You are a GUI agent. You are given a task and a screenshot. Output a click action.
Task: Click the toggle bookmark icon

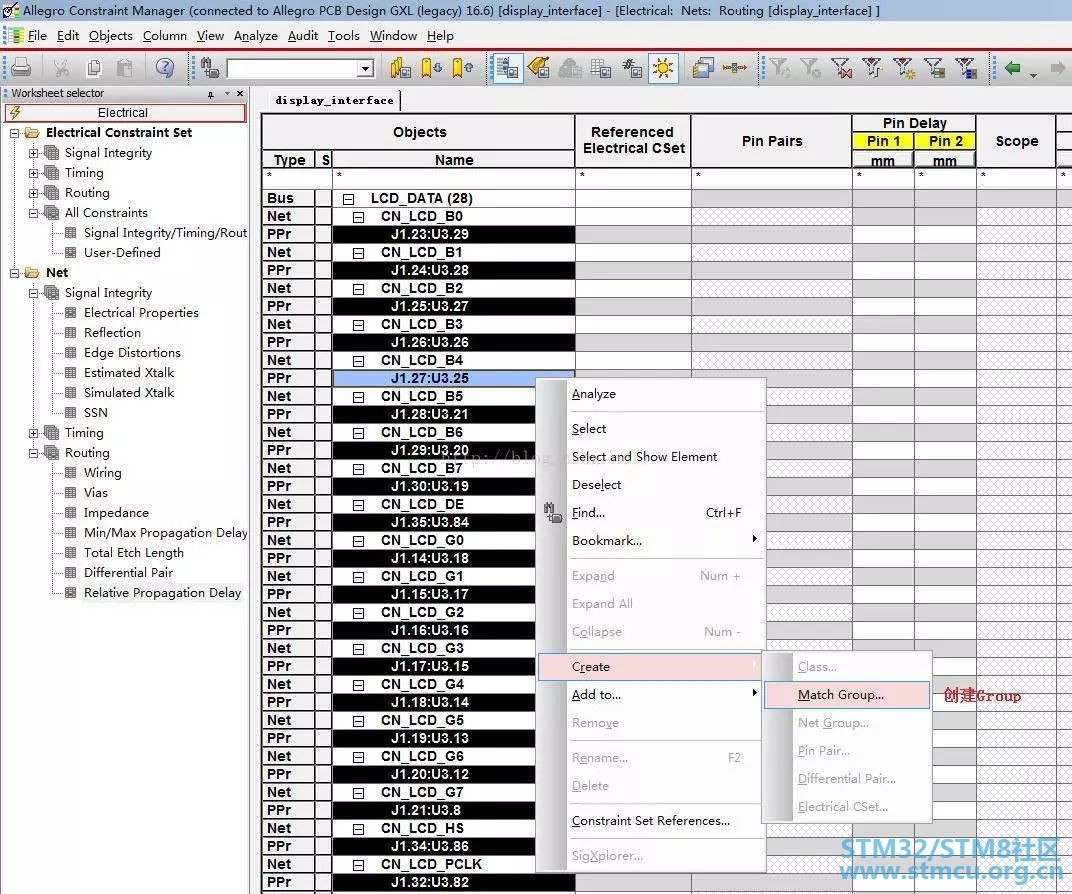(400, 68)
